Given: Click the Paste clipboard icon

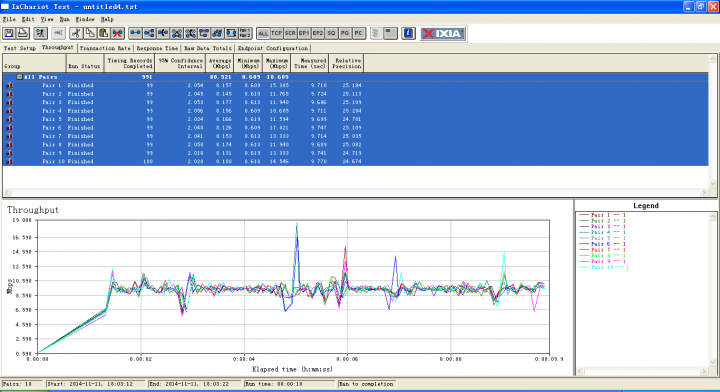Looking at the screenshot, I should (x=104, y=33).
